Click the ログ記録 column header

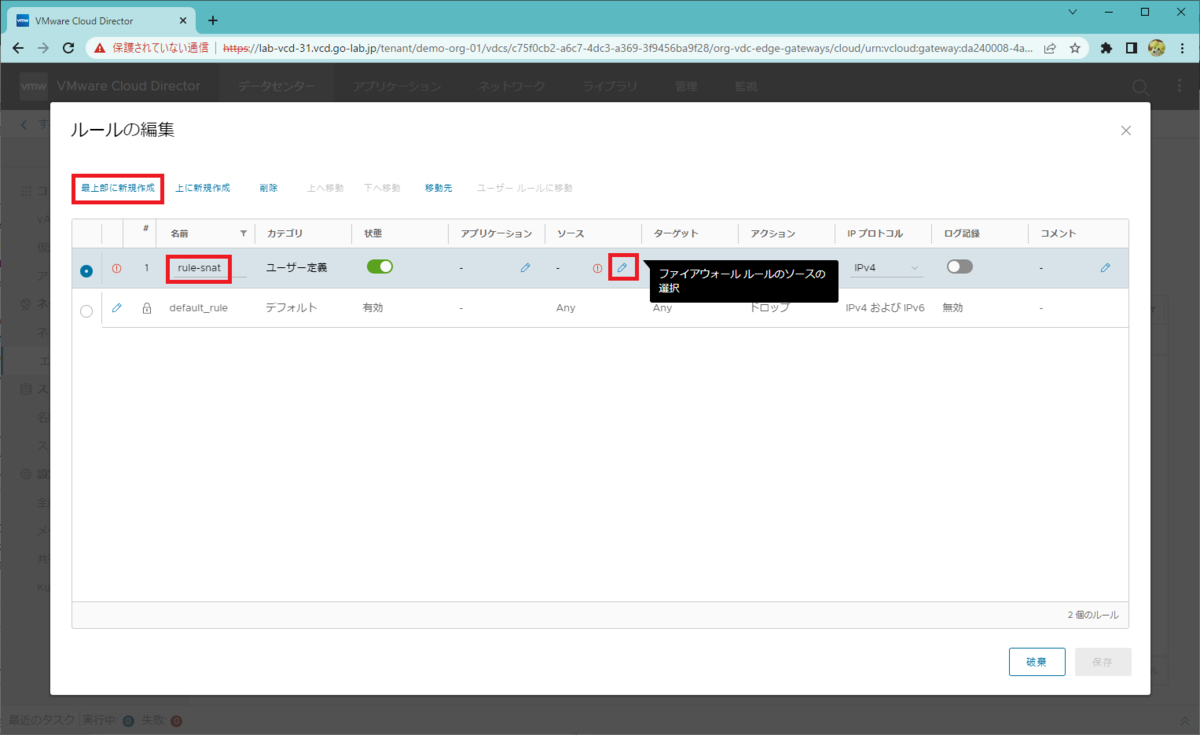point(962,233)
